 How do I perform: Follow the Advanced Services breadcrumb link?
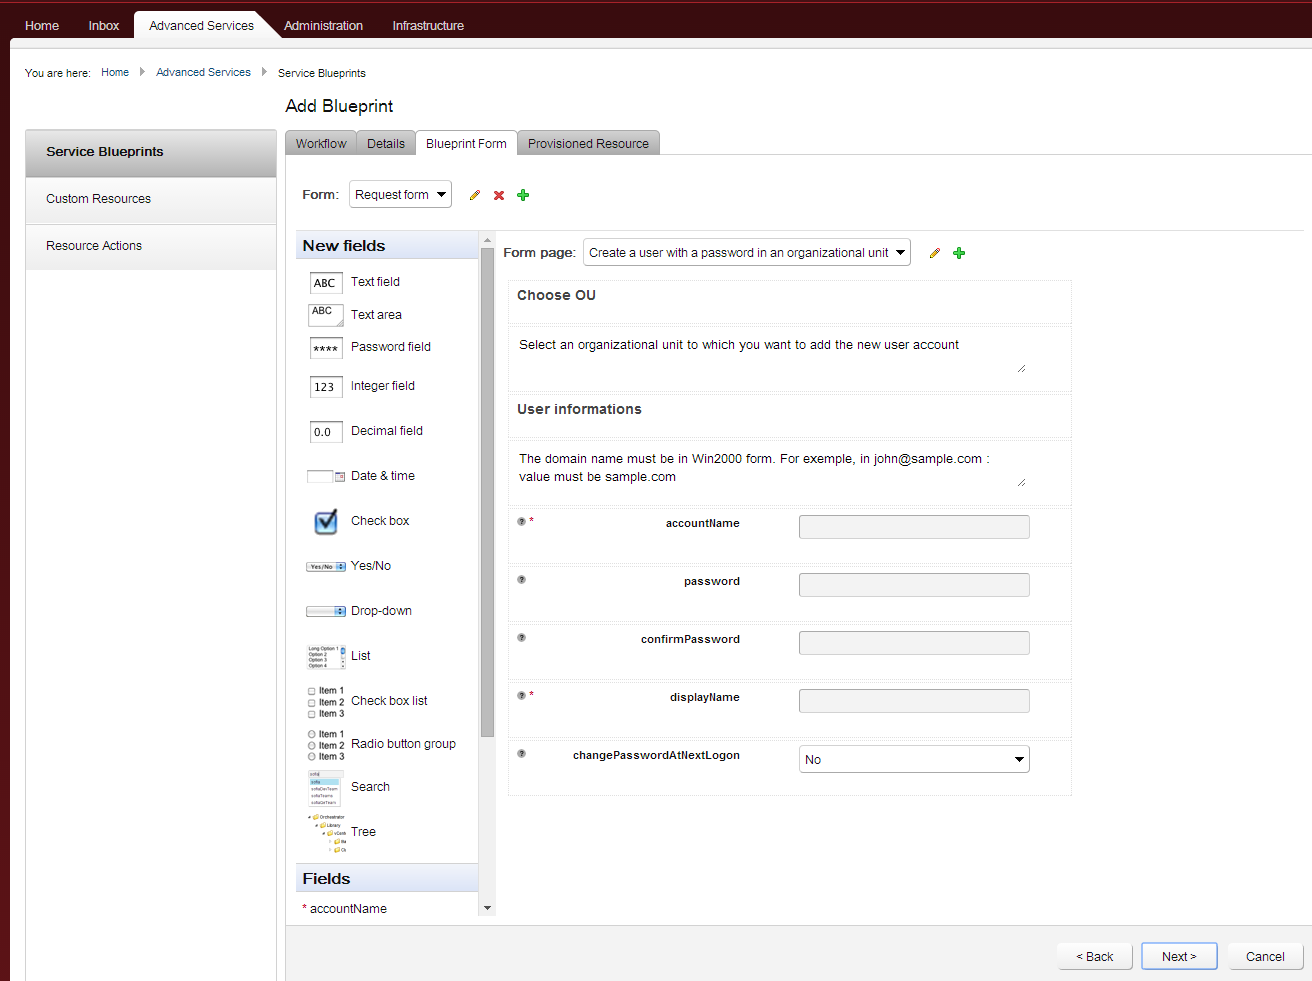pyautogui.click(x=203, y=72)
